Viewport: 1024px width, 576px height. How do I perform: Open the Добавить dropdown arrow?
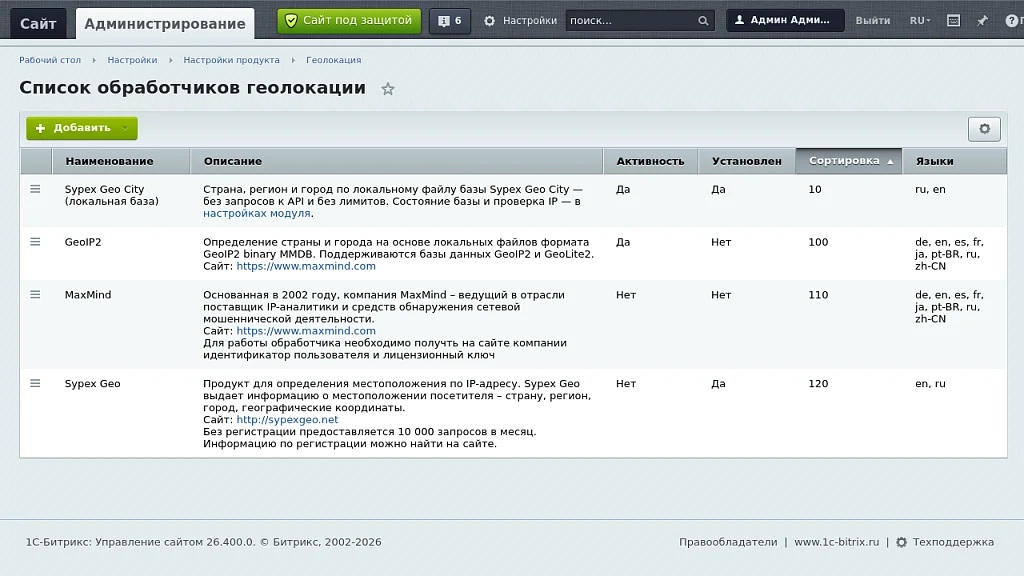tap(125, 128)
